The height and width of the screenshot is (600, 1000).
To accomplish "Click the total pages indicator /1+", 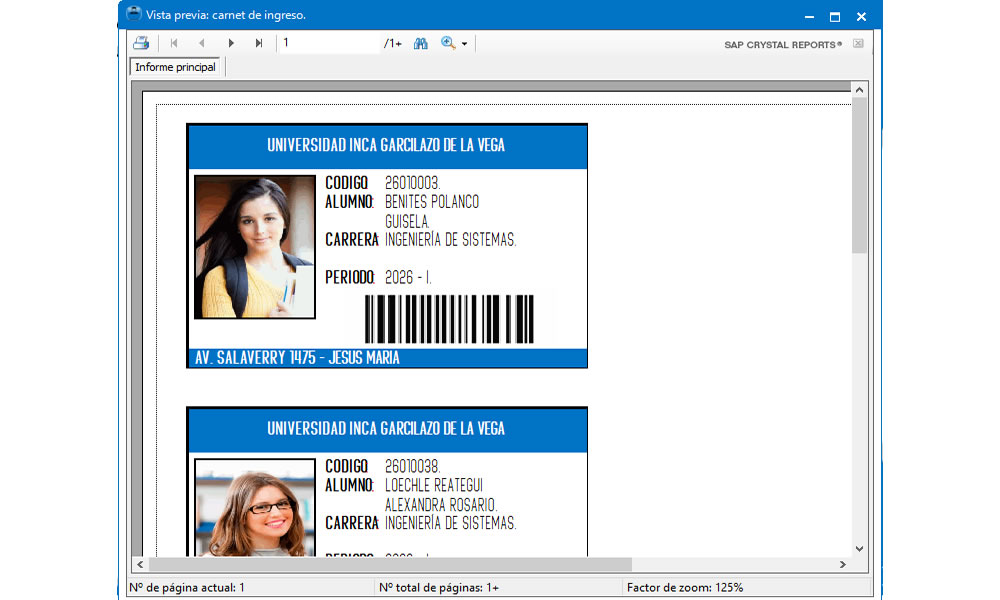I will coord(393,43).
